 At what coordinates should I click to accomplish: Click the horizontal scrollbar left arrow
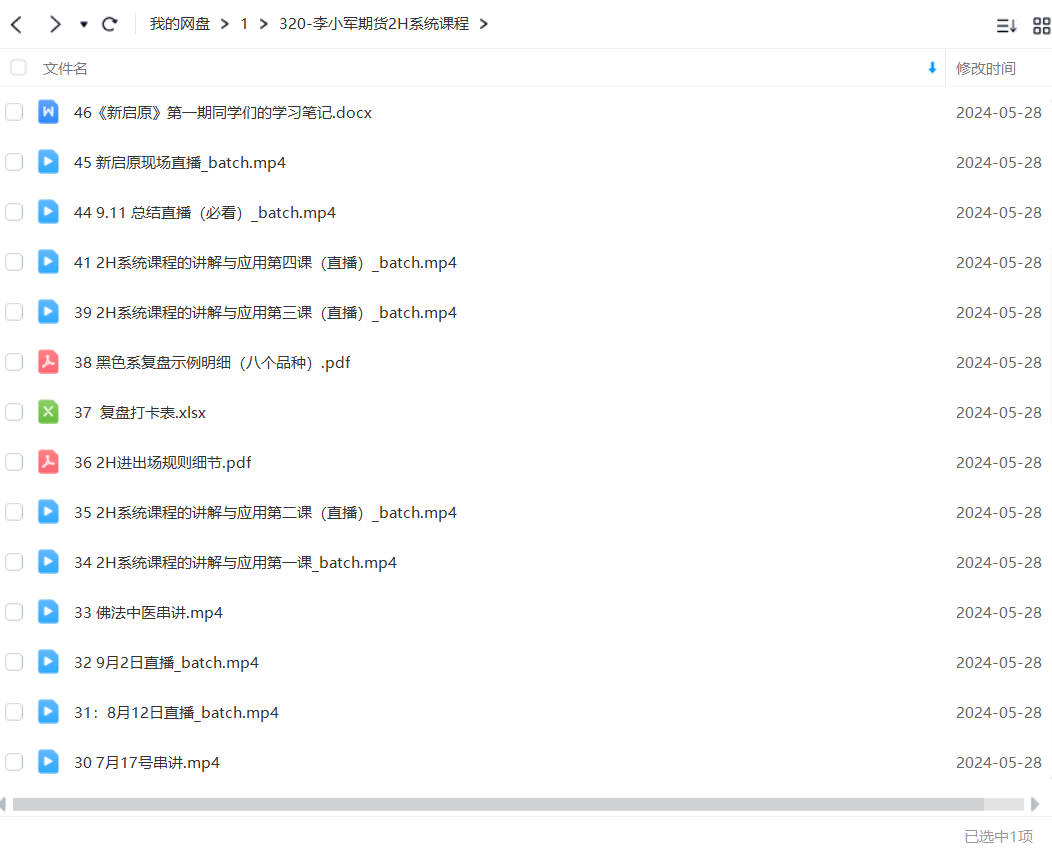[3, 804]
